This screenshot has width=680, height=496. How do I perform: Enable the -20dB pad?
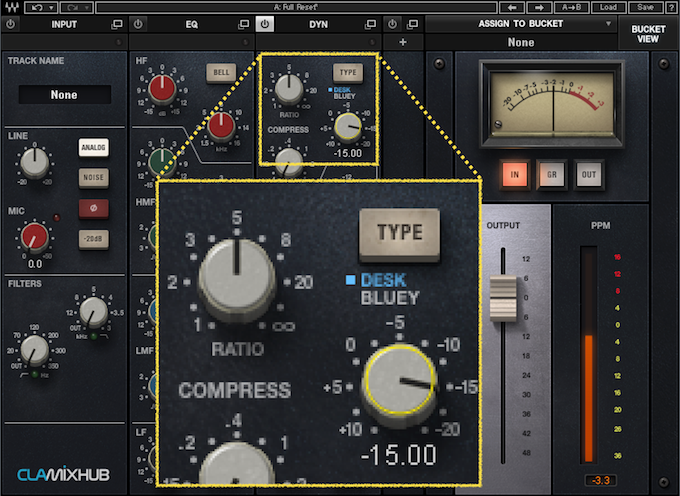tap(93, 239)
